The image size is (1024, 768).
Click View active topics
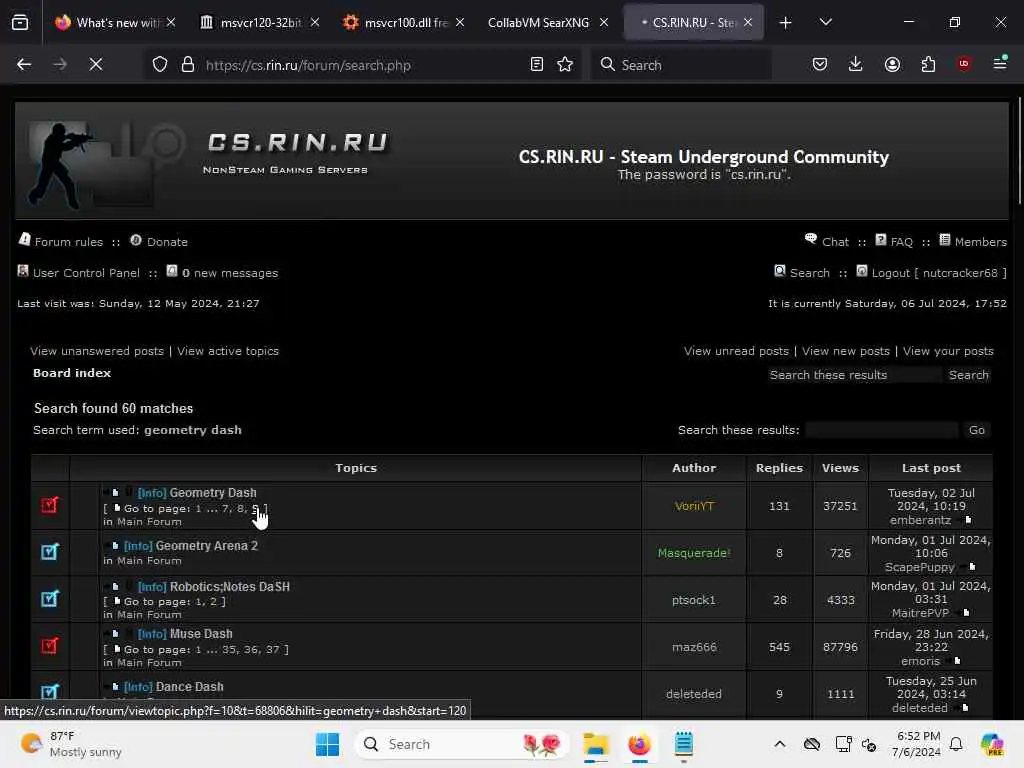click(228, 351)
